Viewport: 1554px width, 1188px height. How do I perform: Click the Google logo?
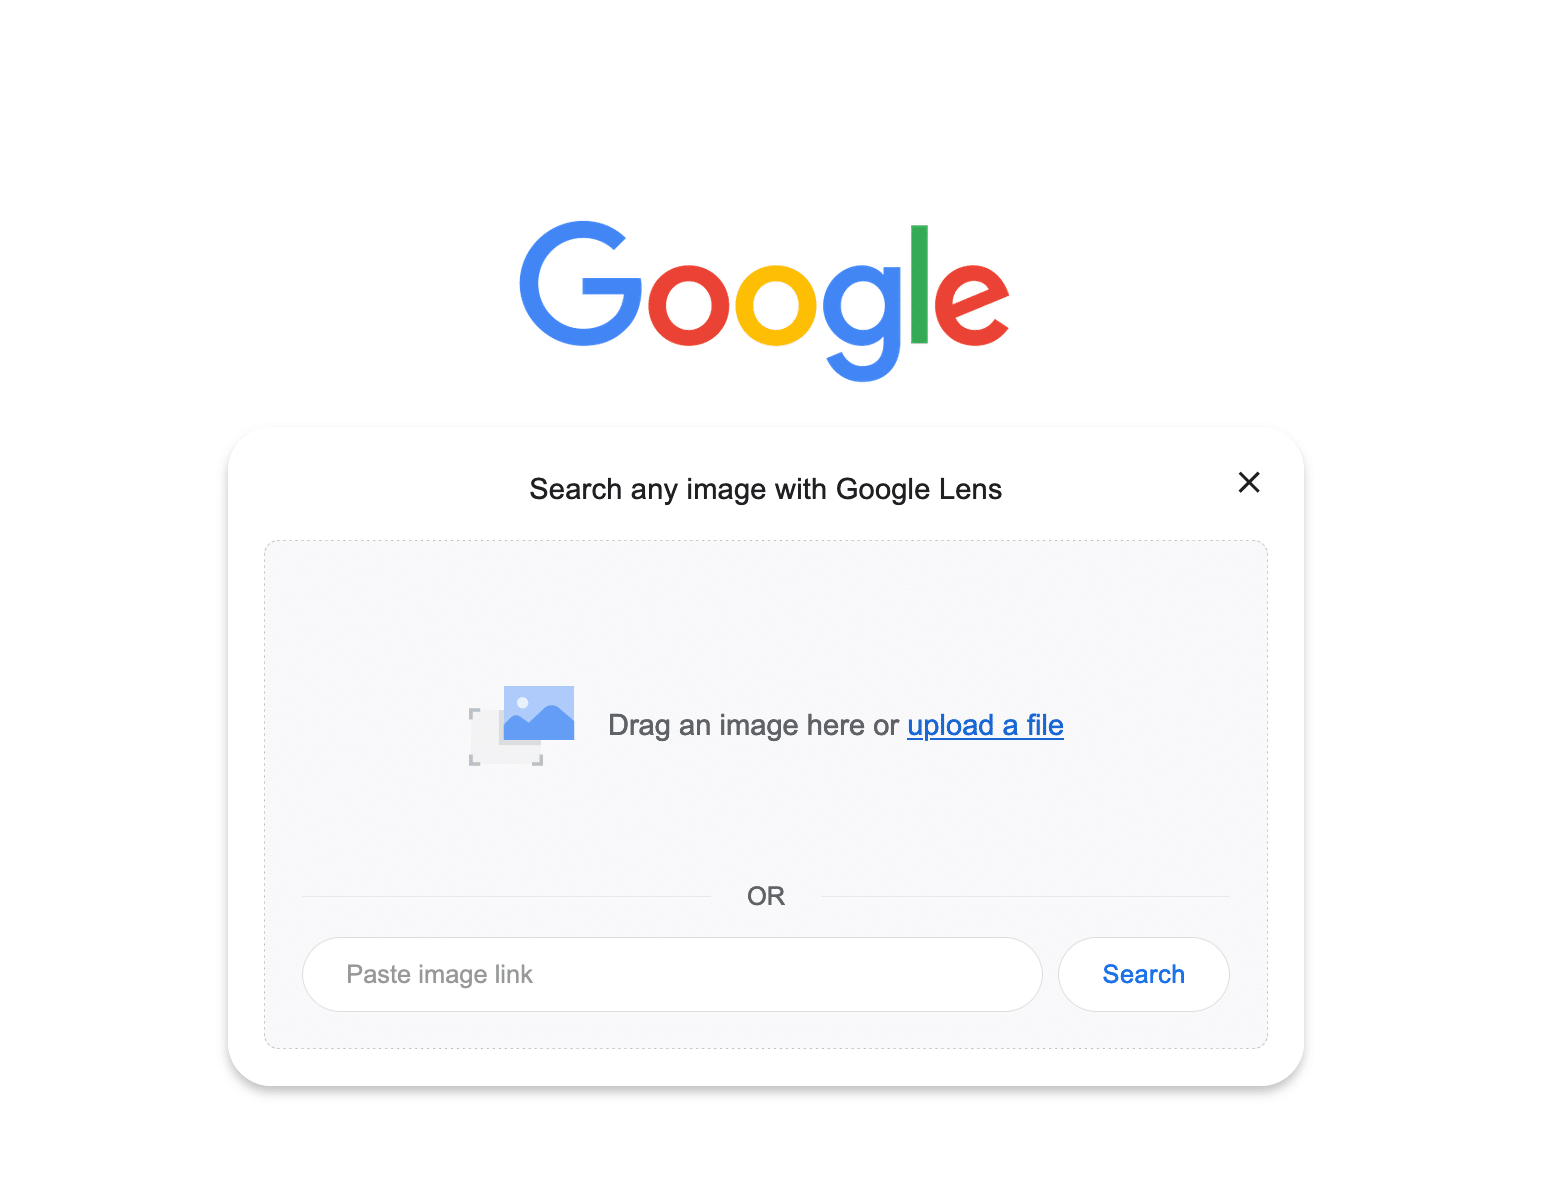764,300
